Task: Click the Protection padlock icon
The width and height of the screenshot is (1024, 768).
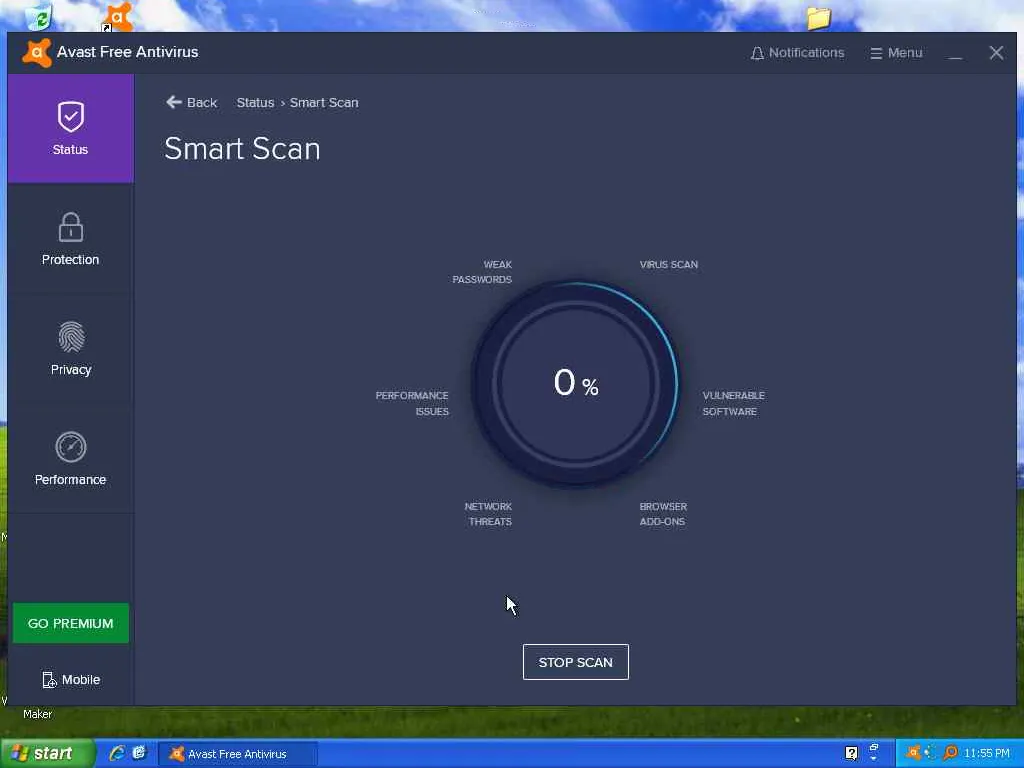Action: click(x=71, y=227)
